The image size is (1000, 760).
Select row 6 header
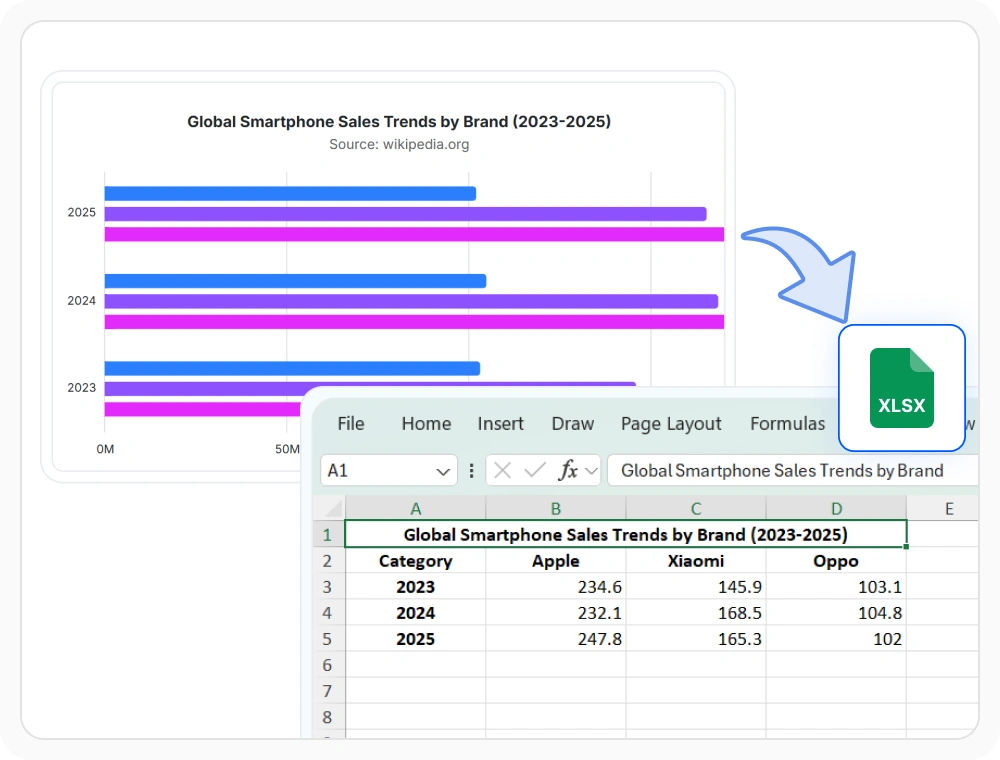pyautogui.click(x=328, y=665)
